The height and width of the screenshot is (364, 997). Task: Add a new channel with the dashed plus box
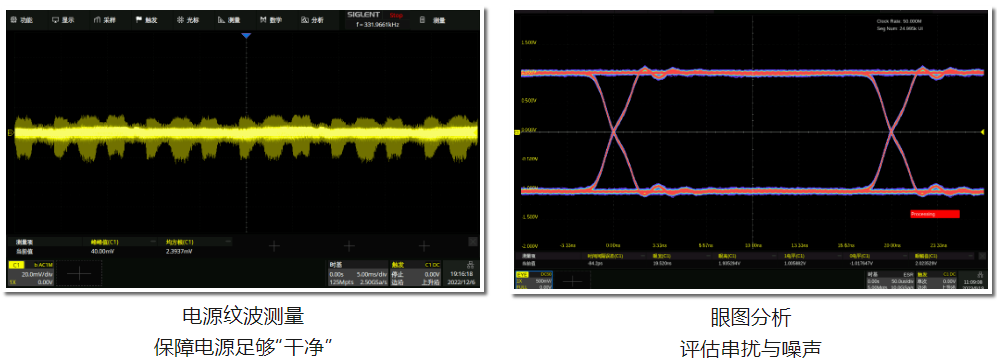(79, 273)
